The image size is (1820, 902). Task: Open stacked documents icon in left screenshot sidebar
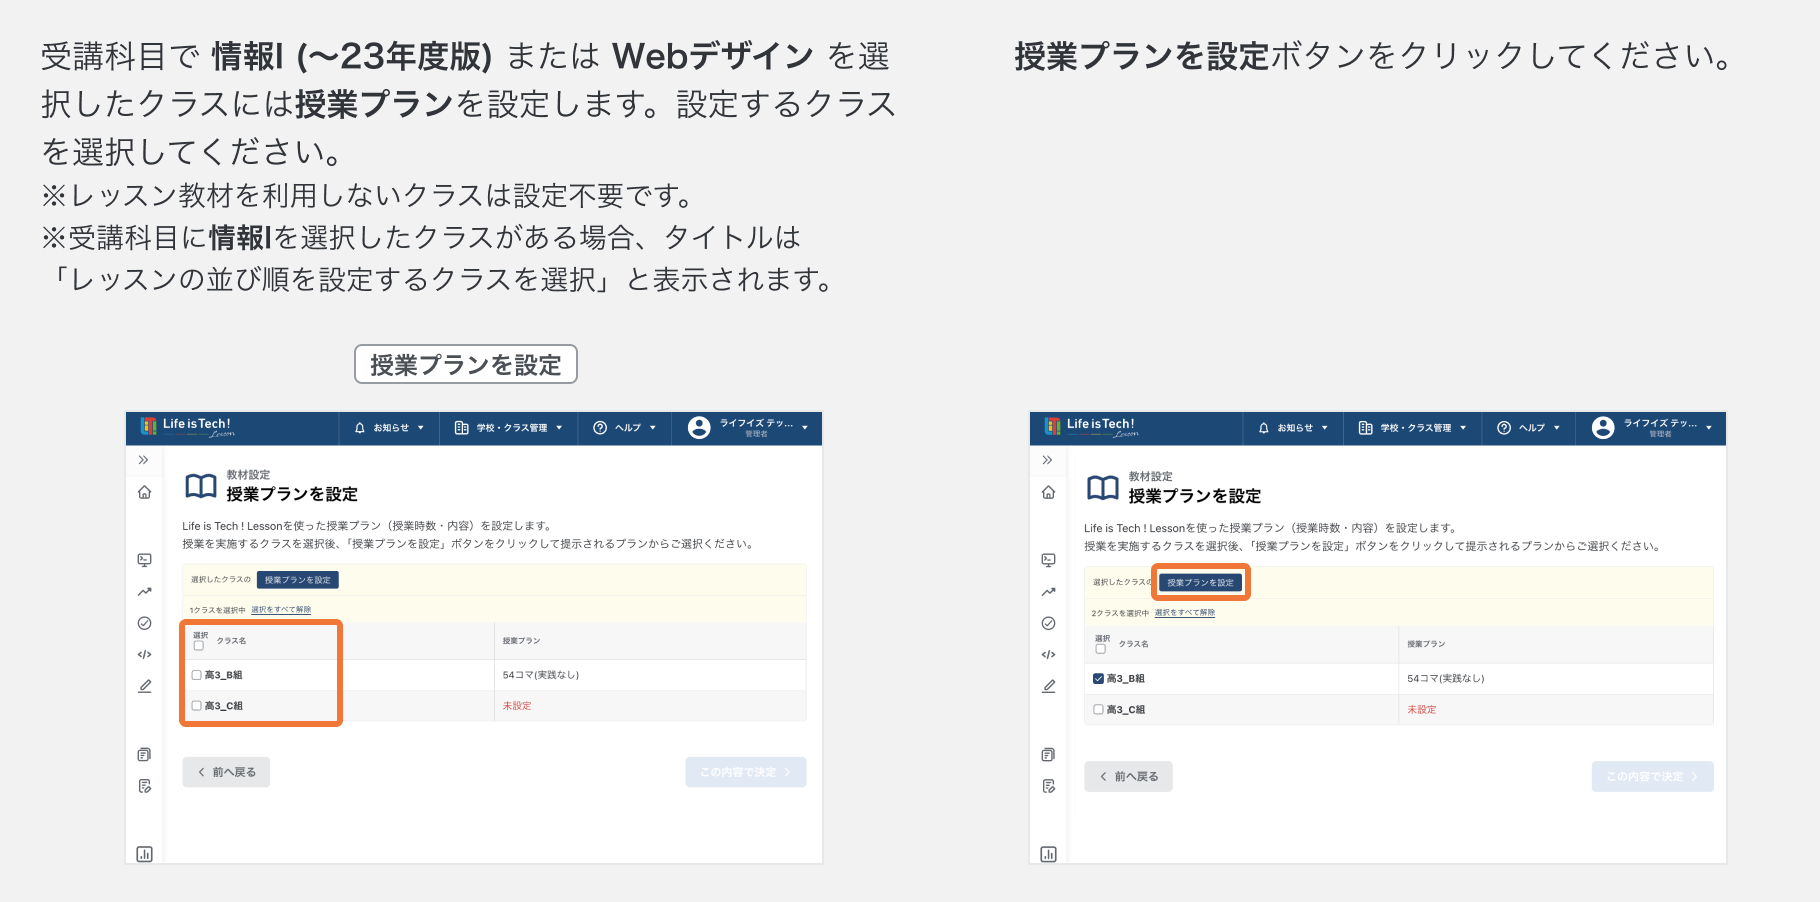click(144, 755)
